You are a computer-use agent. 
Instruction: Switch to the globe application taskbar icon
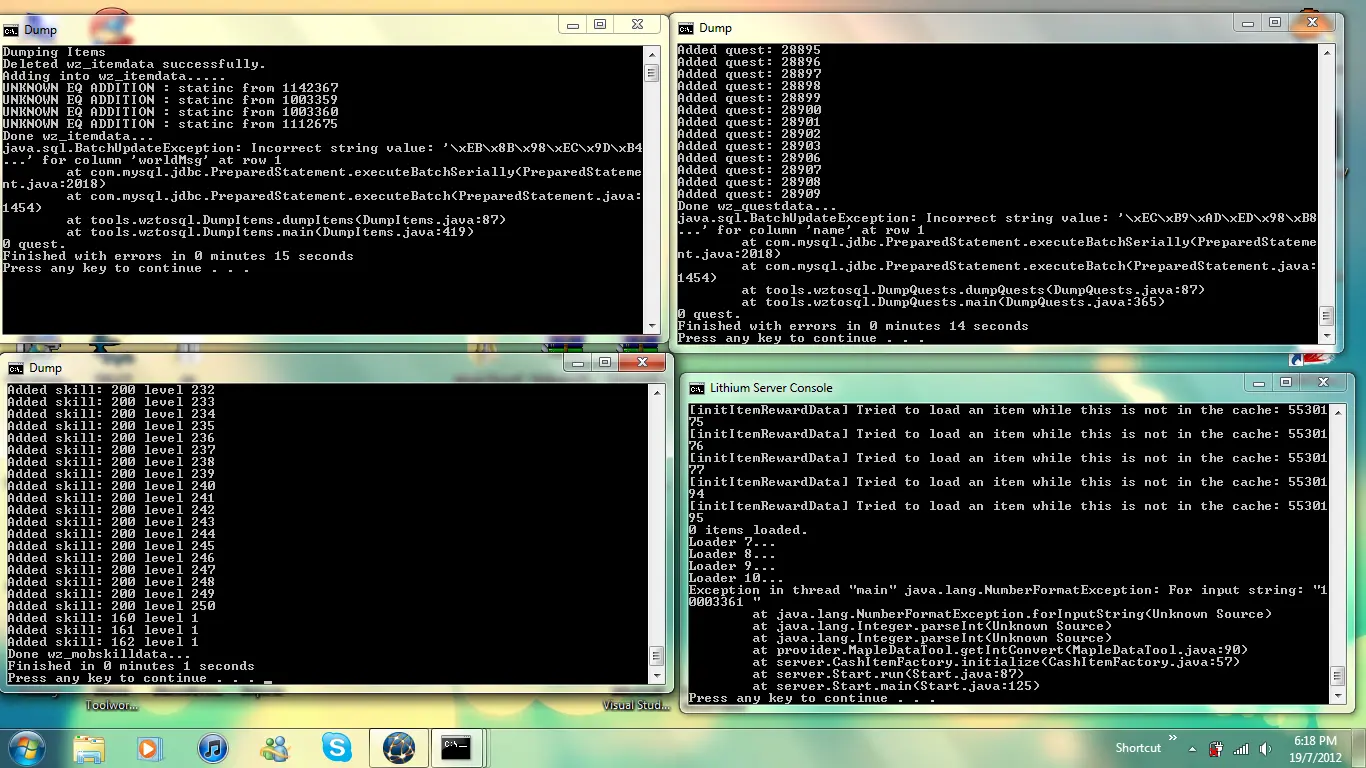399,748
